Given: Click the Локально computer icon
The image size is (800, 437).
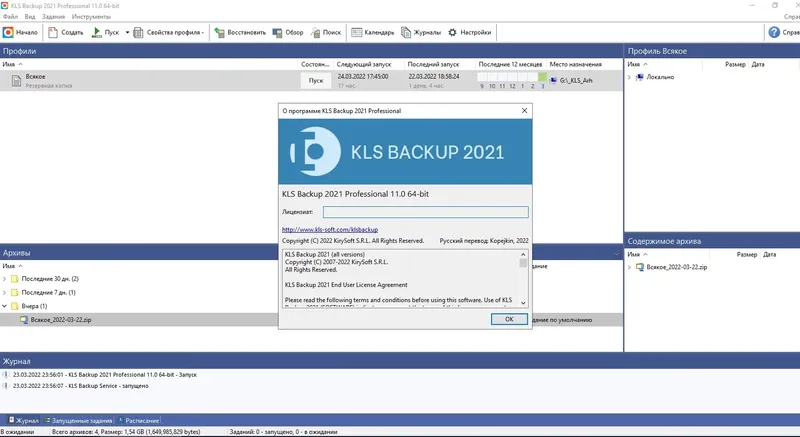Looking at the screenshot, I should pos(639,78).
